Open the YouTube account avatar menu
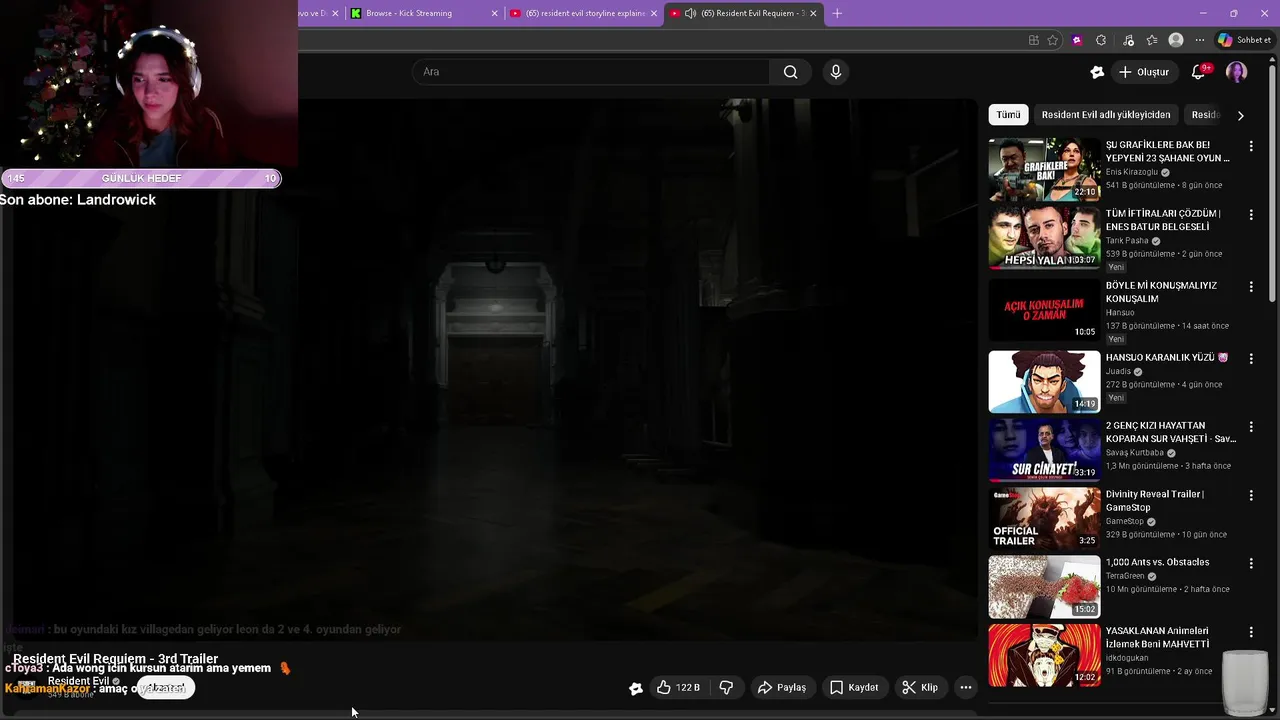Viewport: 1280px width, 720px height. [x=1237, y=72]
